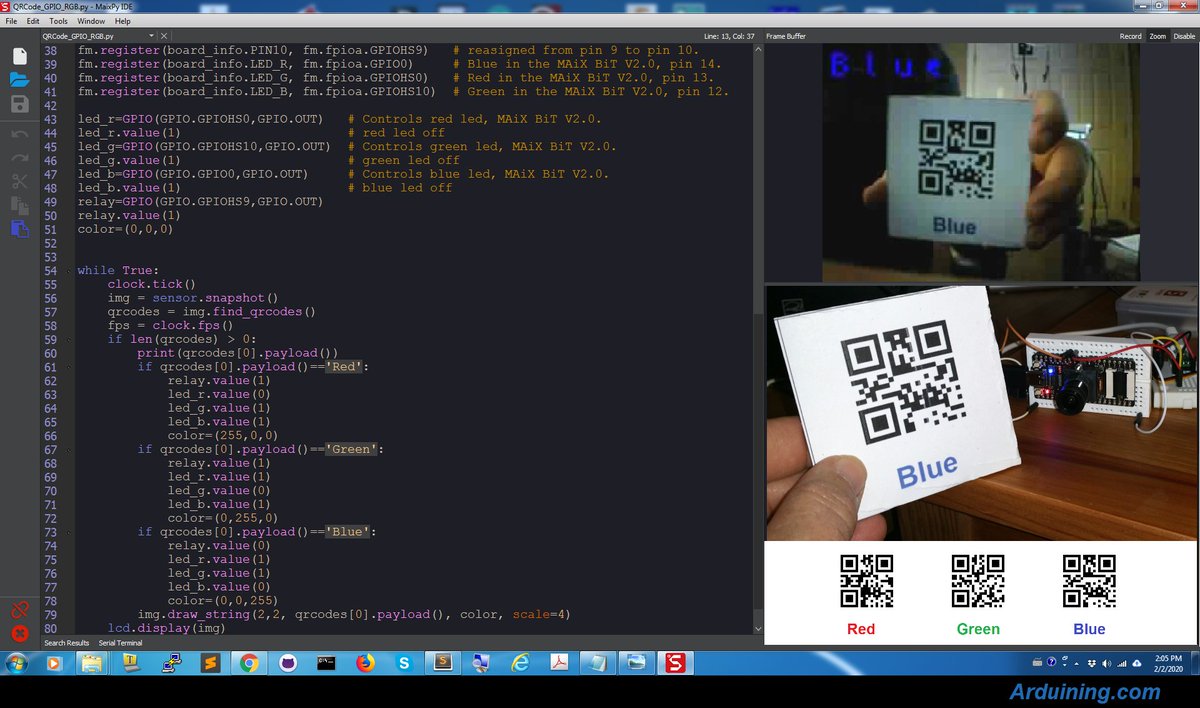
Task: Click the 'qrcodes = img.find_qrcodes()' line
Action: point(211,312)
